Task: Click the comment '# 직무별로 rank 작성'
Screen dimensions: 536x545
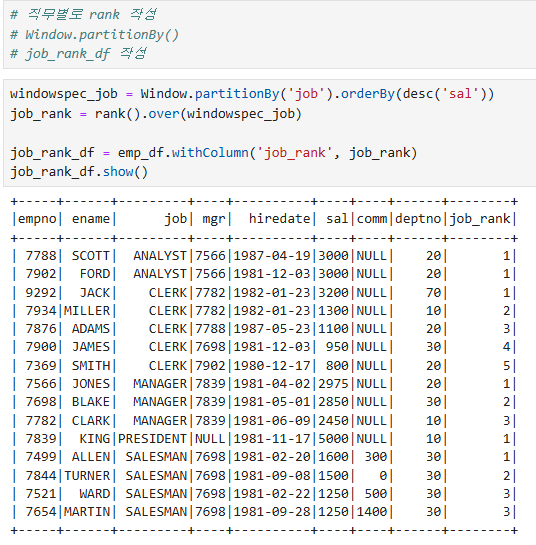Action: click(x=83, y=15)
